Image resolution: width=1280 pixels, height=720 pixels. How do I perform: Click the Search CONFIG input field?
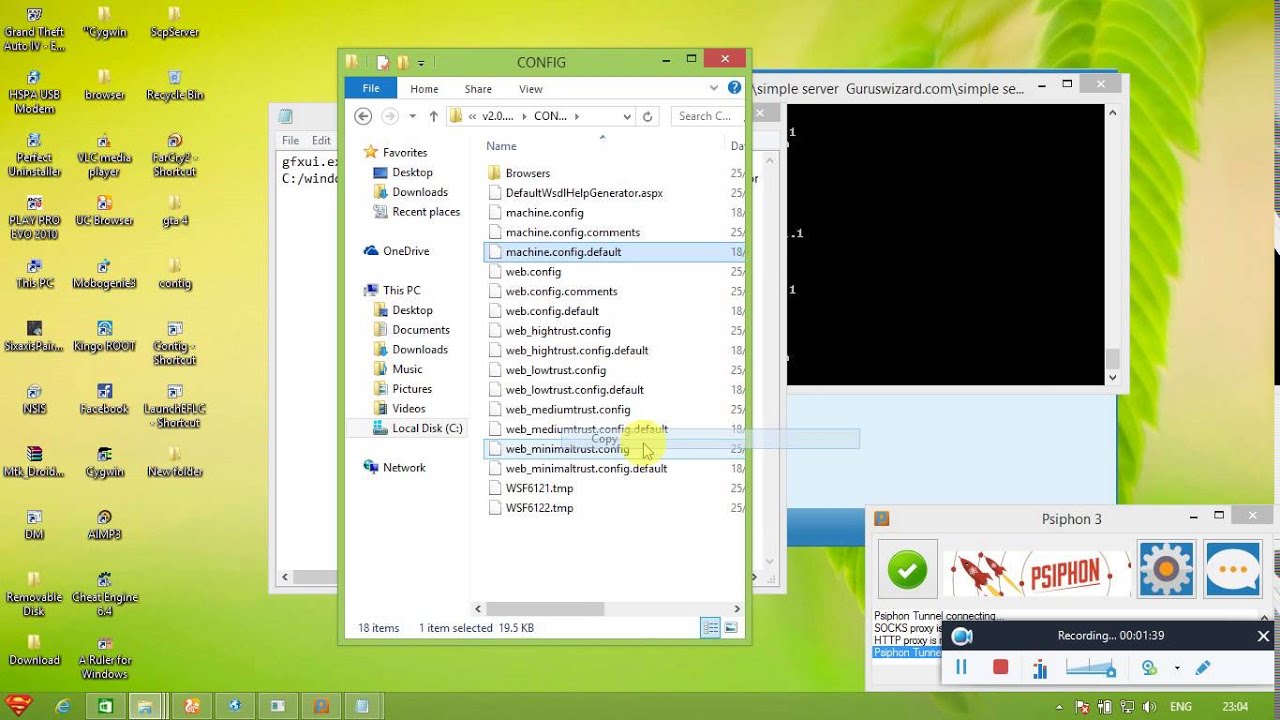[707, 116]
